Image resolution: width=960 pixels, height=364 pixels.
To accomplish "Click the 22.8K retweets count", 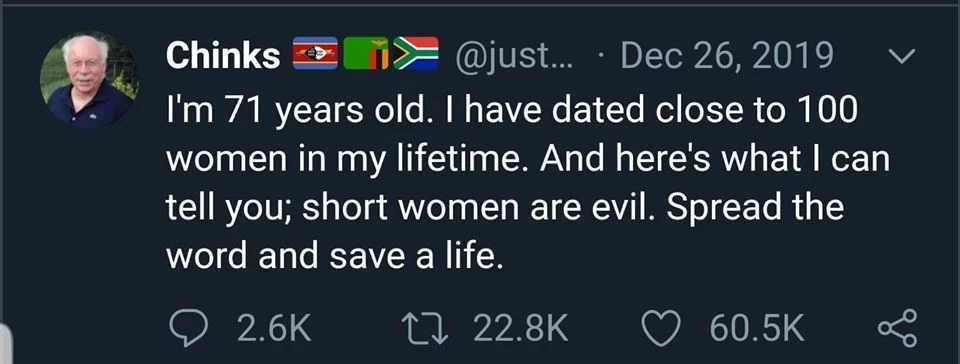I will click(522, 328).
